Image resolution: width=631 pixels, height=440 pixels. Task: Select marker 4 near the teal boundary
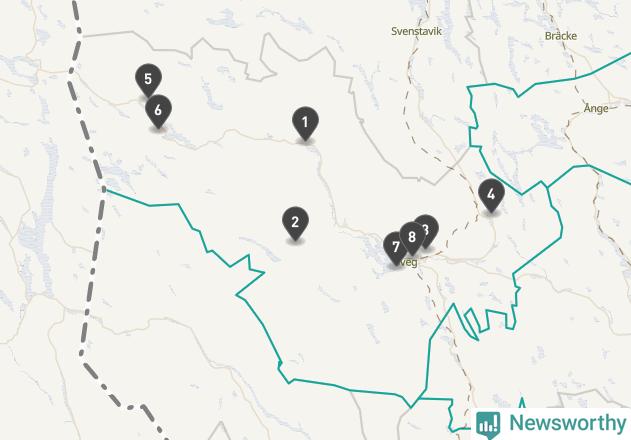[x=491, y=195]
